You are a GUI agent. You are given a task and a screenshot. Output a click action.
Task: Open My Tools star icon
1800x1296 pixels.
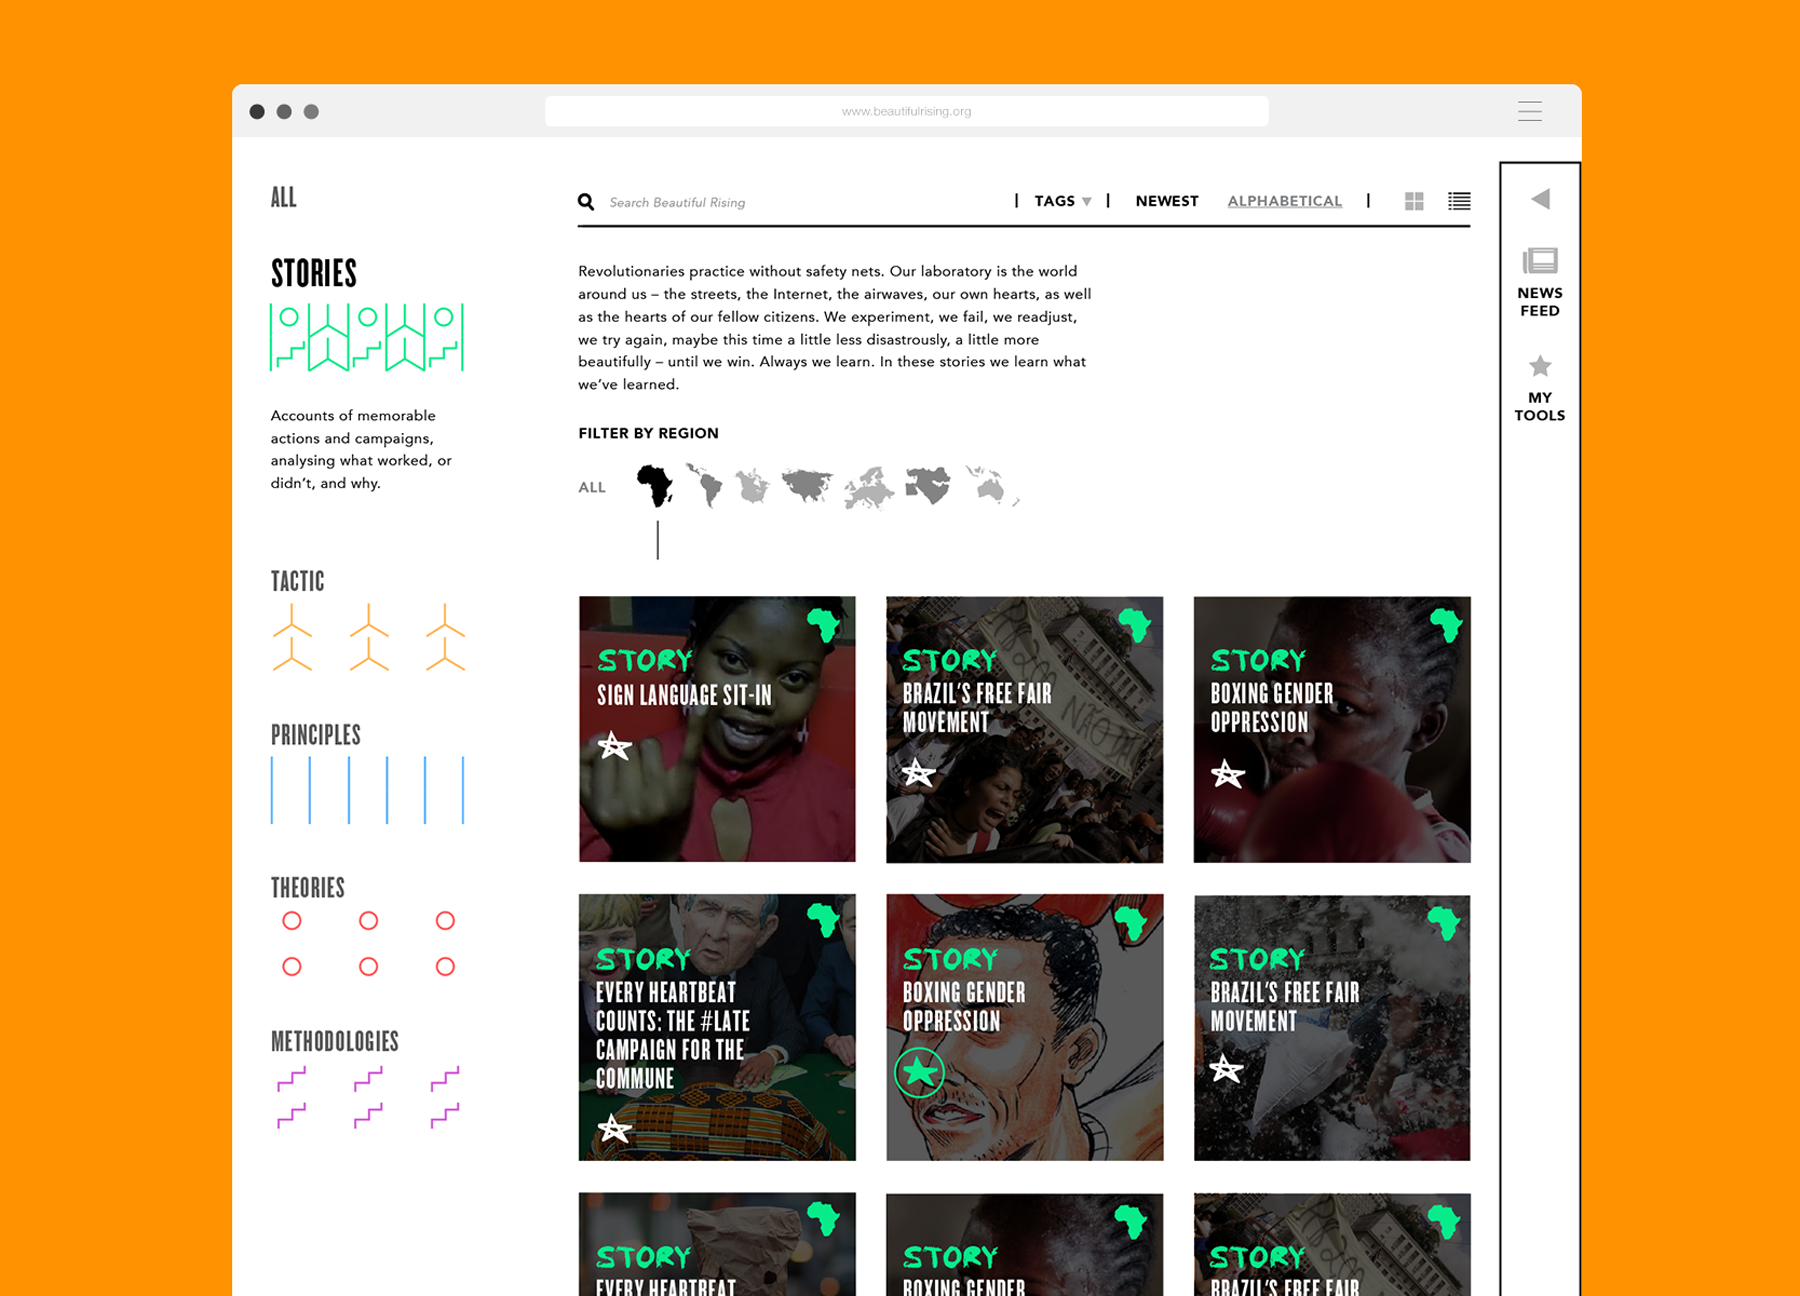[x=1540, y=366]
